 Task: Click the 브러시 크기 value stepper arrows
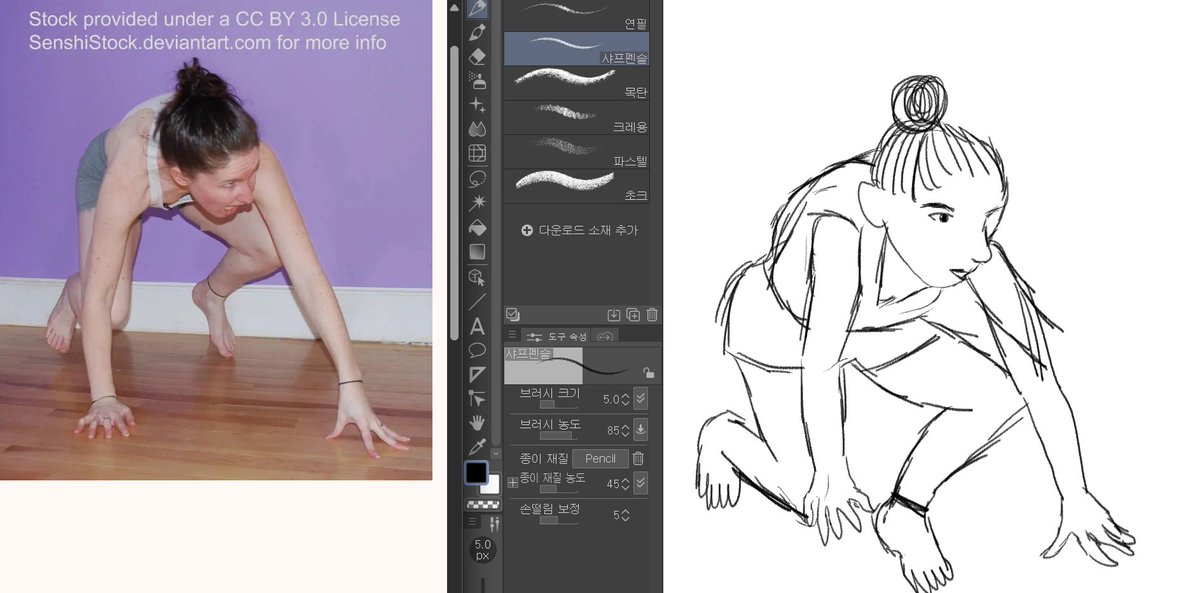coord(625,398)
